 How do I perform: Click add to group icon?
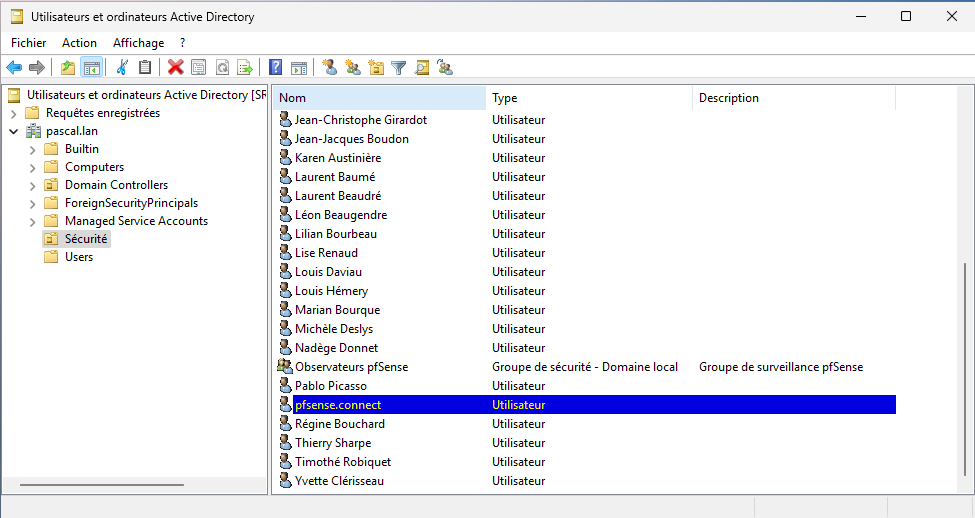(x=445, y=67)
